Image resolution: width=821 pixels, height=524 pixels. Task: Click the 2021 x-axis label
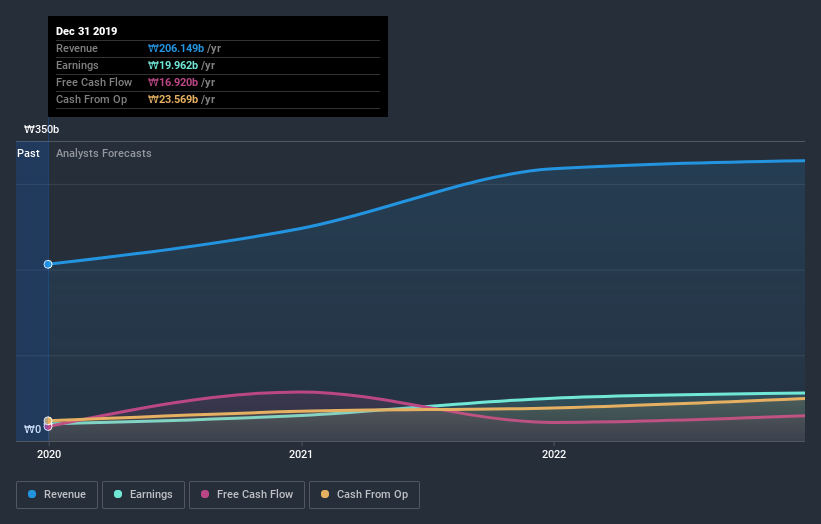coord(301,454)
